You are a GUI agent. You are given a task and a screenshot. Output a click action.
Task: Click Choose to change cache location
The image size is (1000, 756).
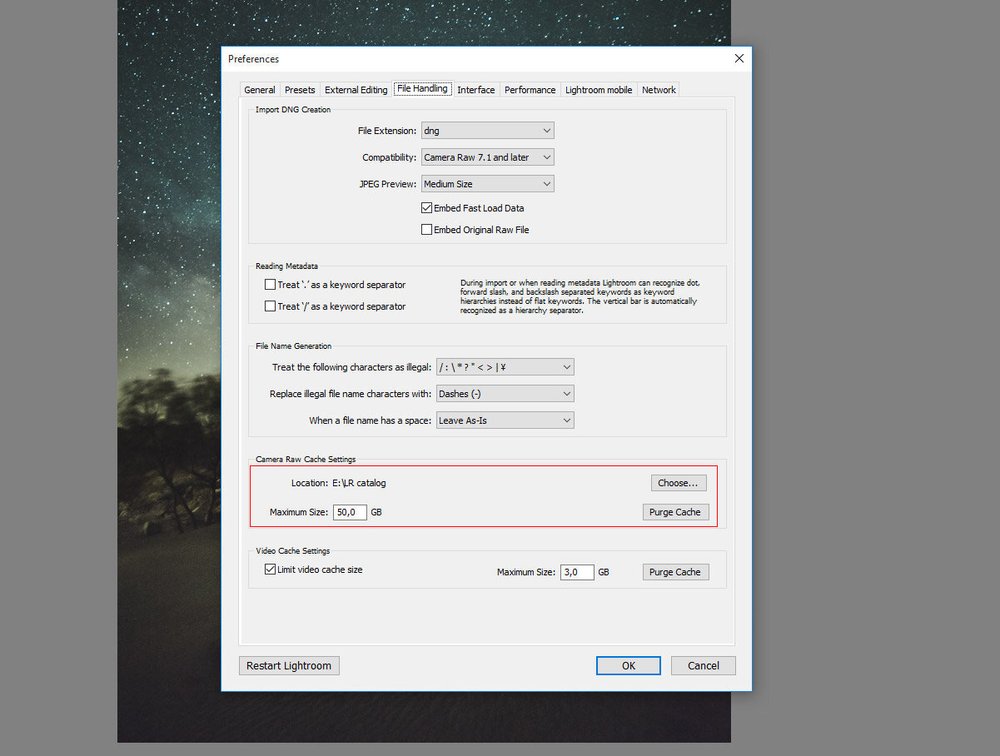tap(678, 482)
